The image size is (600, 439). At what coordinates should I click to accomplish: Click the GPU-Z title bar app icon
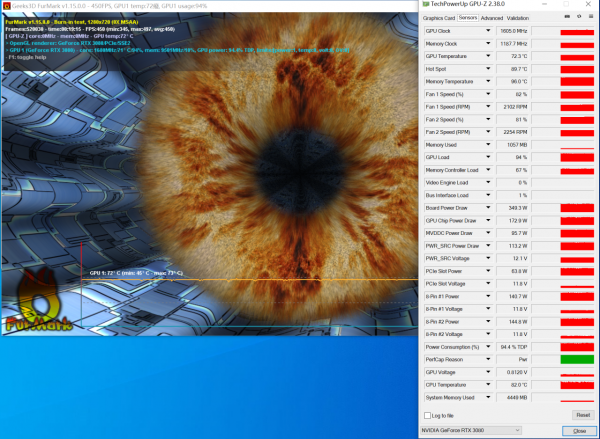click(x=426, y=5)
